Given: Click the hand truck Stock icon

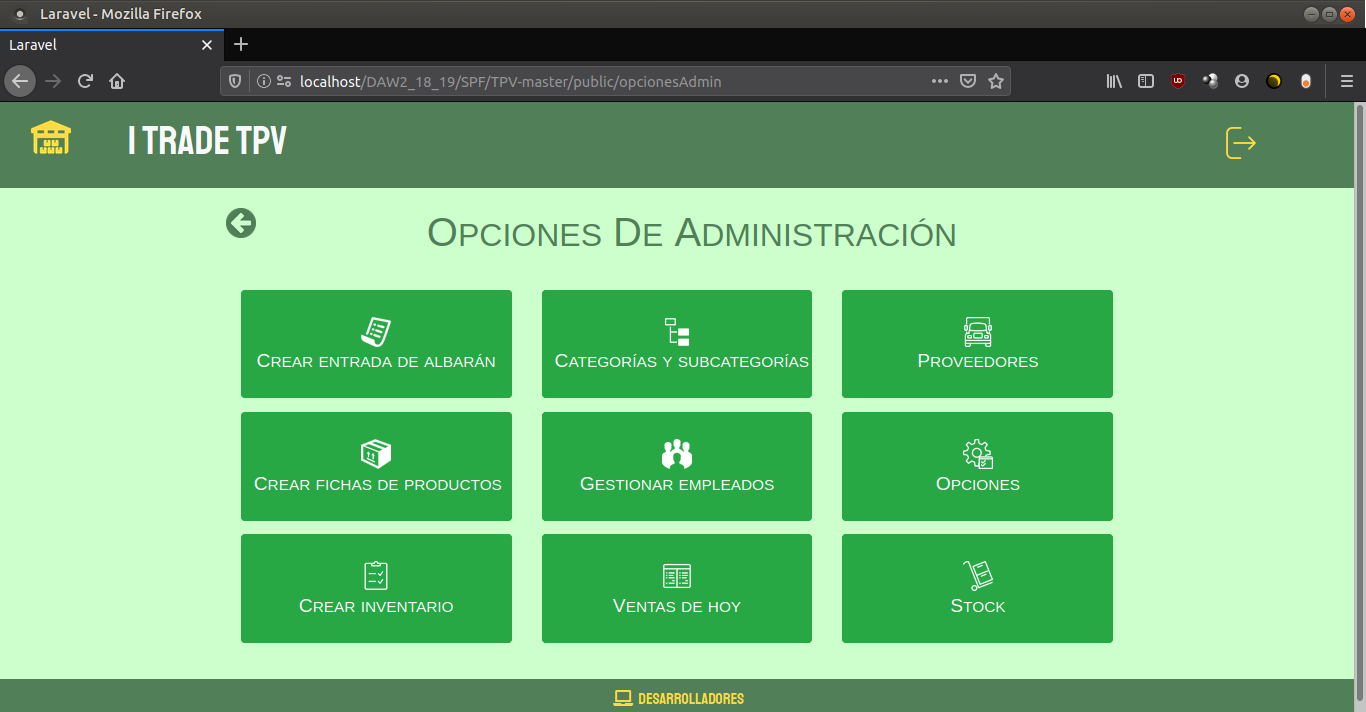Looking at the screenshot, I should point(977,576).
